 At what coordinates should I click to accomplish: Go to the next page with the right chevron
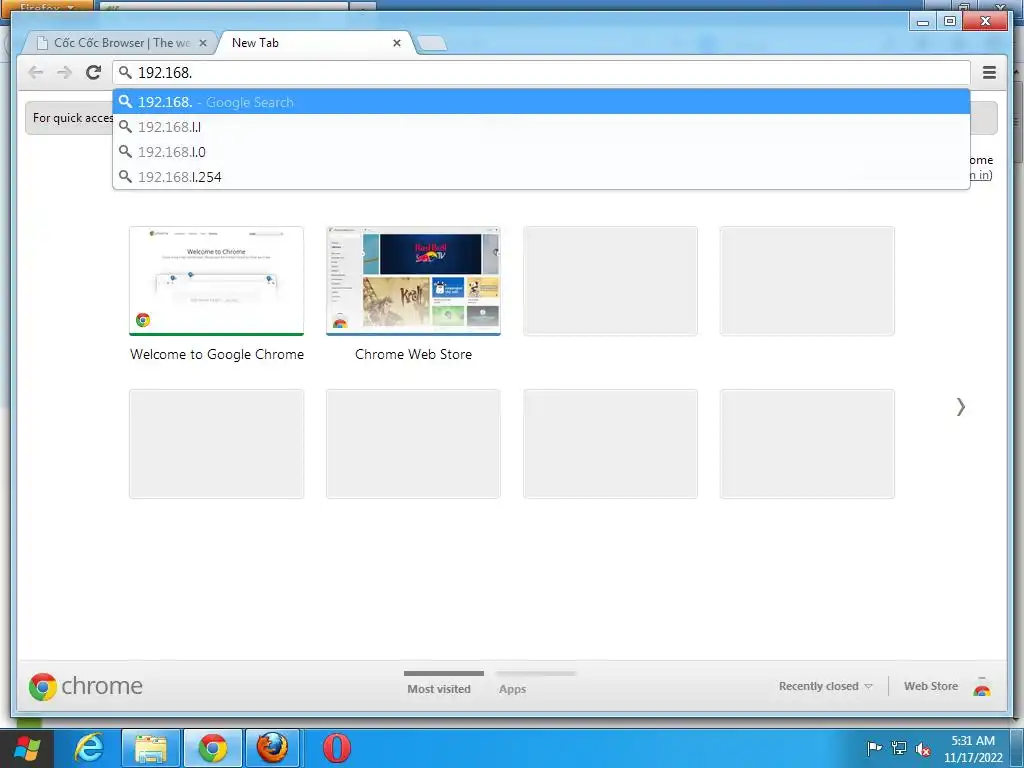click(x=961, y=407)
